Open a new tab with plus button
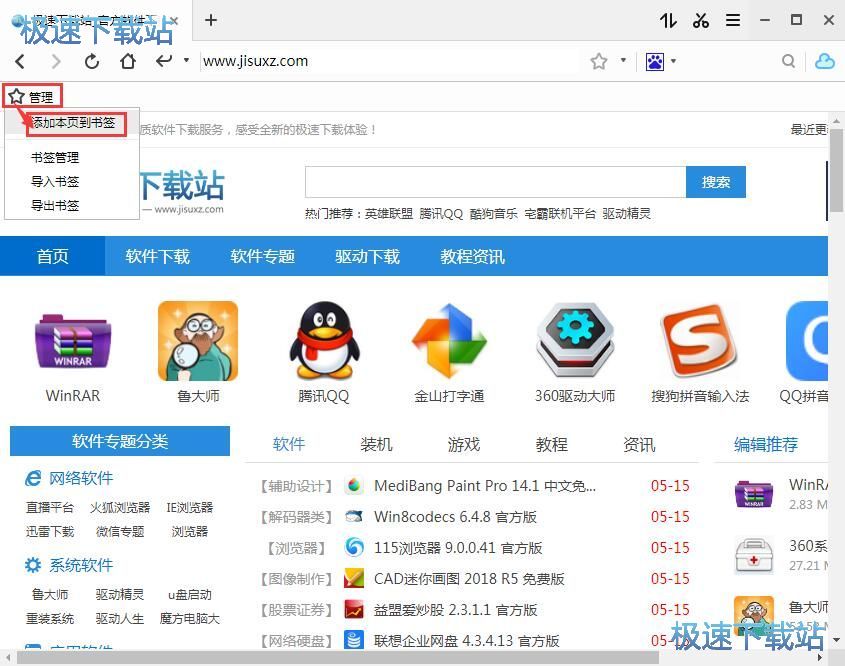The width and height of the screenshot is (845, 666). 211,20
